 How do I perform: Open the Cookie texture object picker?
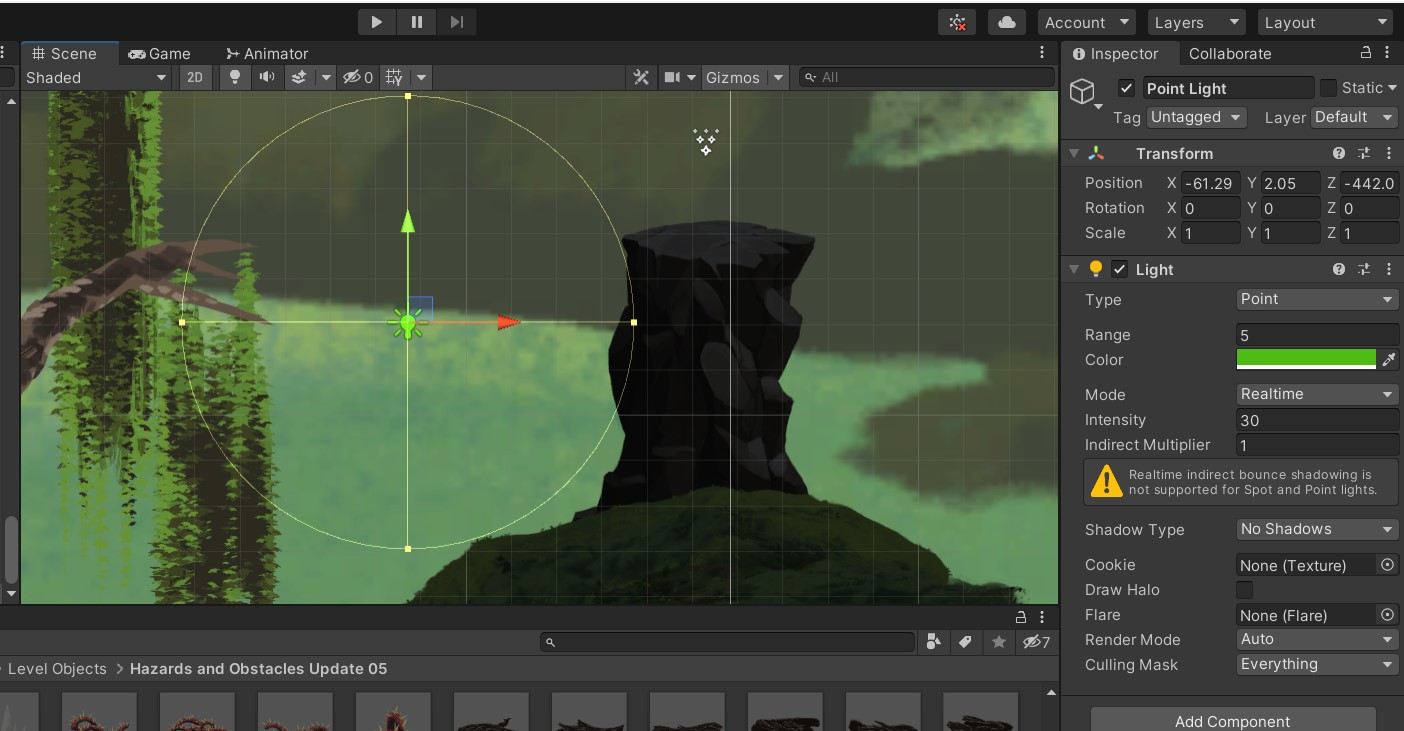[1387, 565]
